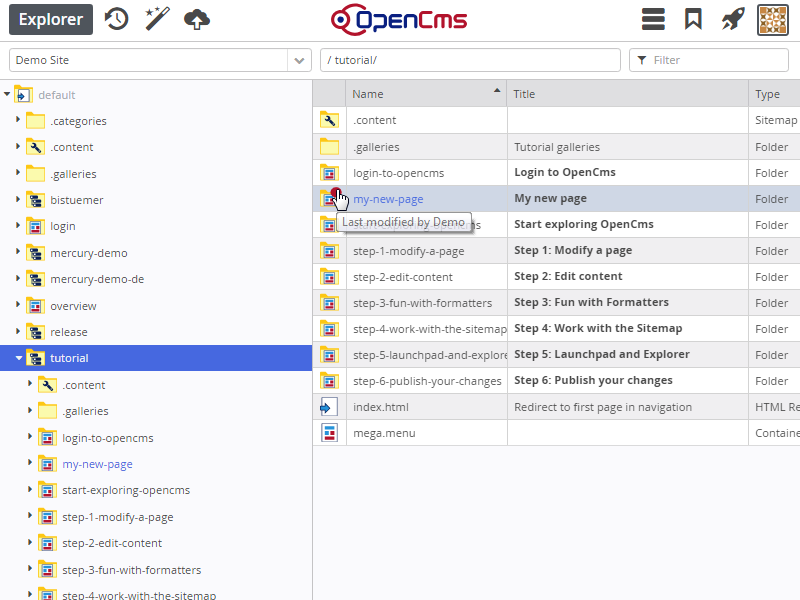Open the rocket launchpad icon
This screenshot has width=800, height=600.
tap(733, 20)
